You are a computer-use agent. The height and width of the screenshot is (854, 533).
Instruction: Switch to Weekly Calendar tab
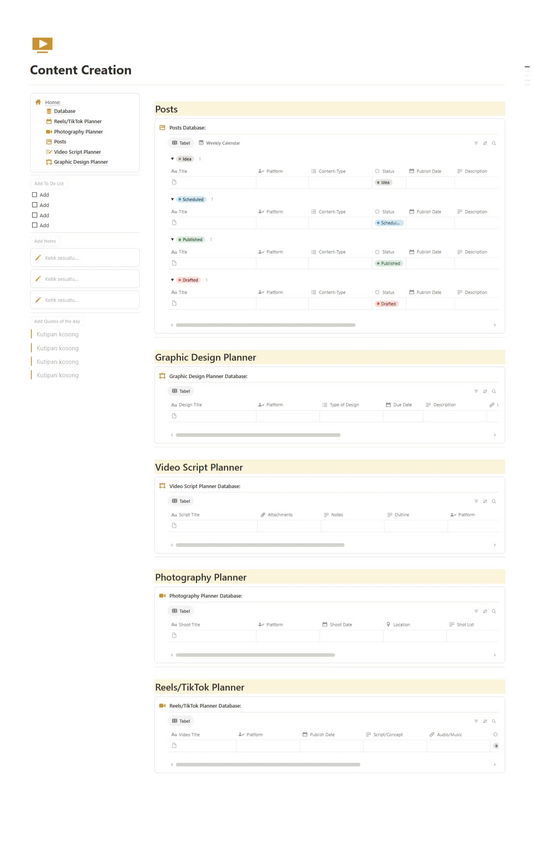(x=219, y=143)
